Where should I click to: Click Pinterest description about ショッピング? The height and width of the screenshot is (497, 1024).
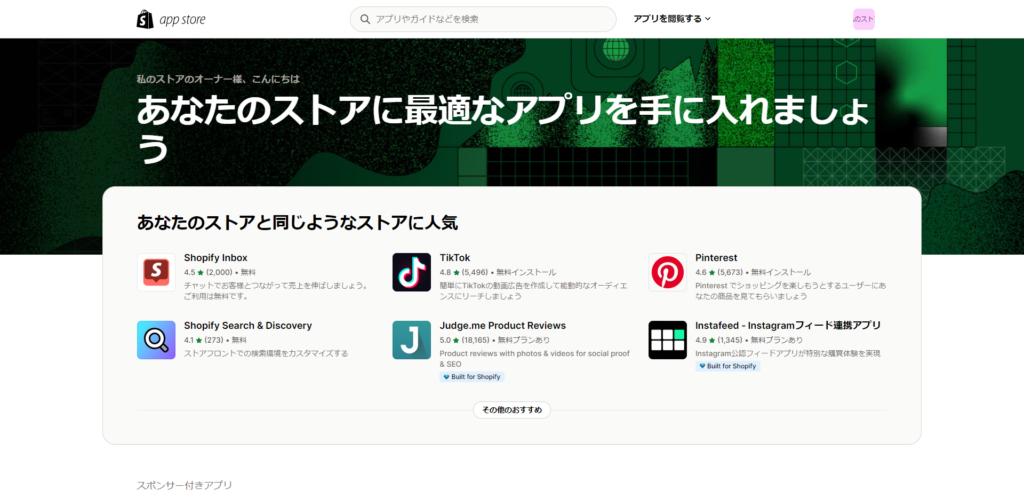(x=791, y=291)
